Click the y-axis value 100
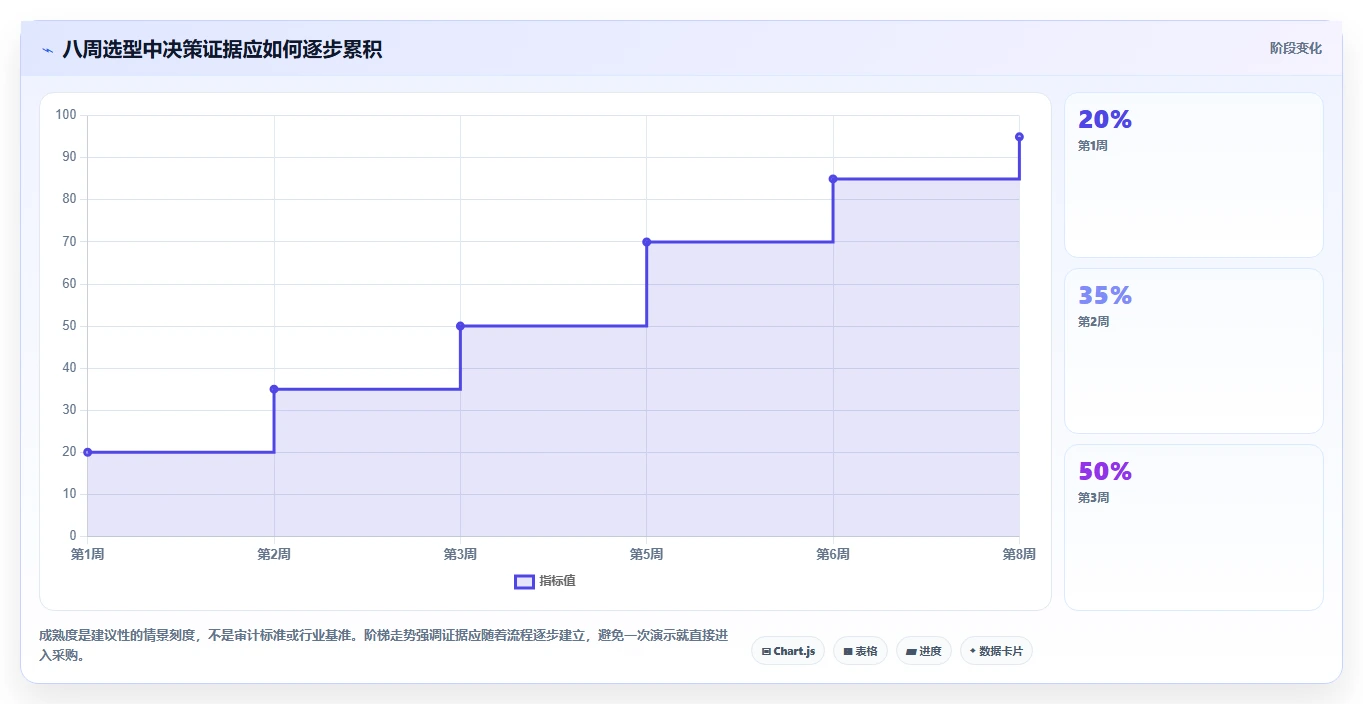1363x704 pixels. pyautogui.click(x=66, y=115)
